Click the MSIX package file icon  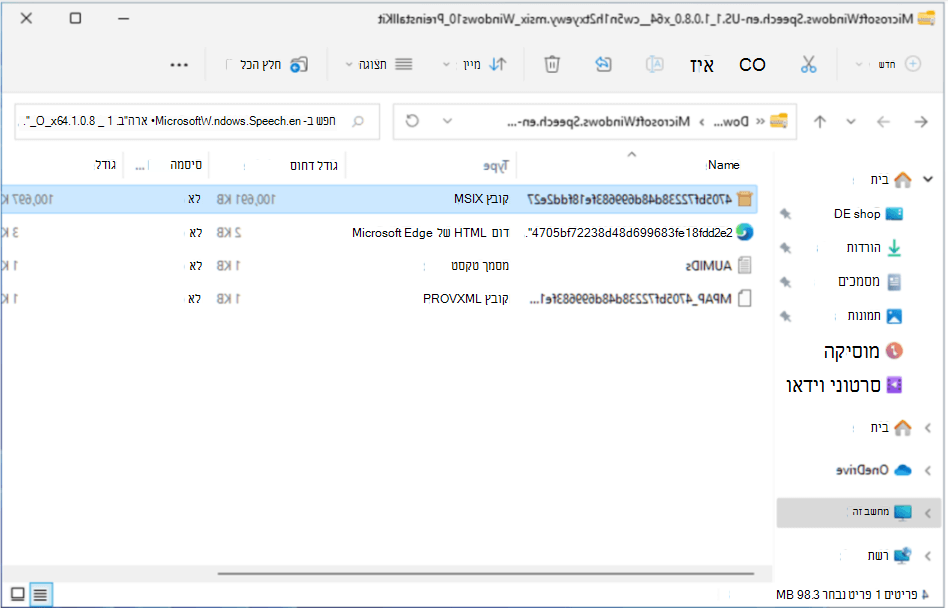tap(745, 199)
